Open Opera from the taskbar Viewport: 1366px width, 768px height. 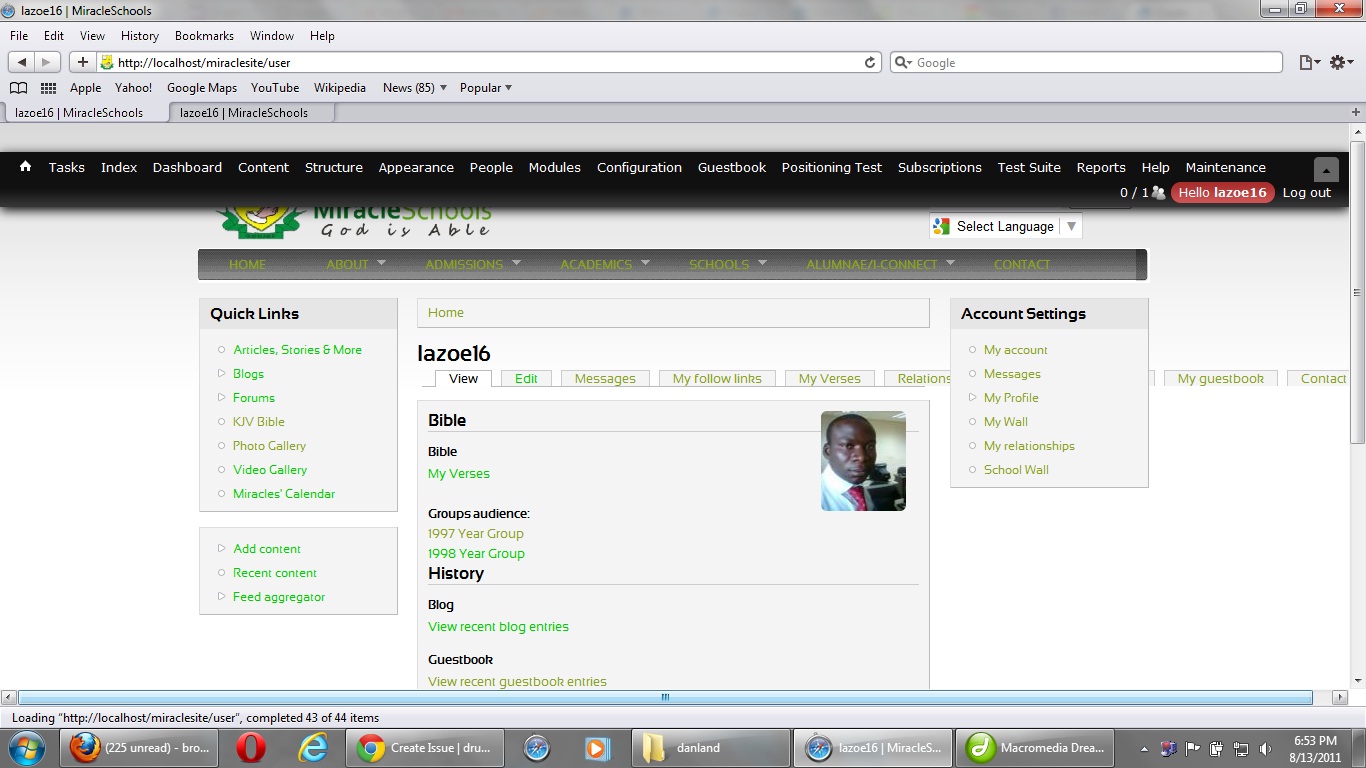click(x=251, y=747)
